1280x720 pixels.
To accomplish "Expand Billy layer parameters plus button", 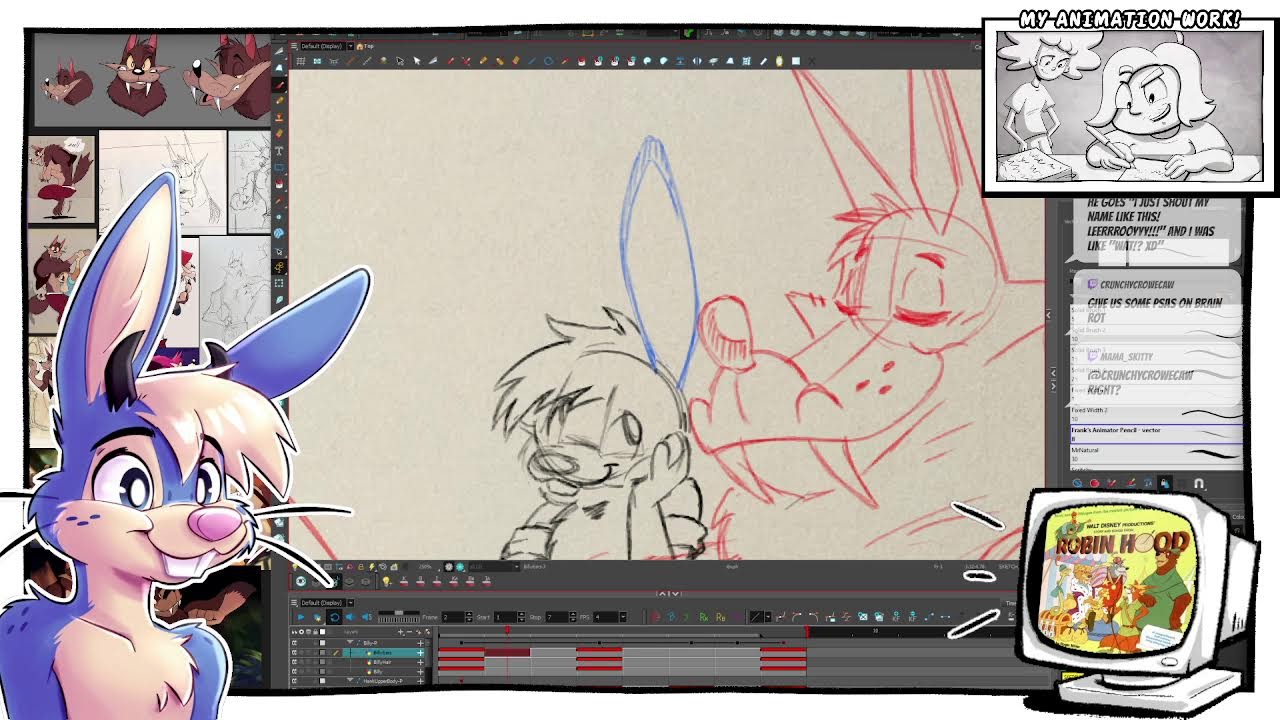I will coord(420,672).
